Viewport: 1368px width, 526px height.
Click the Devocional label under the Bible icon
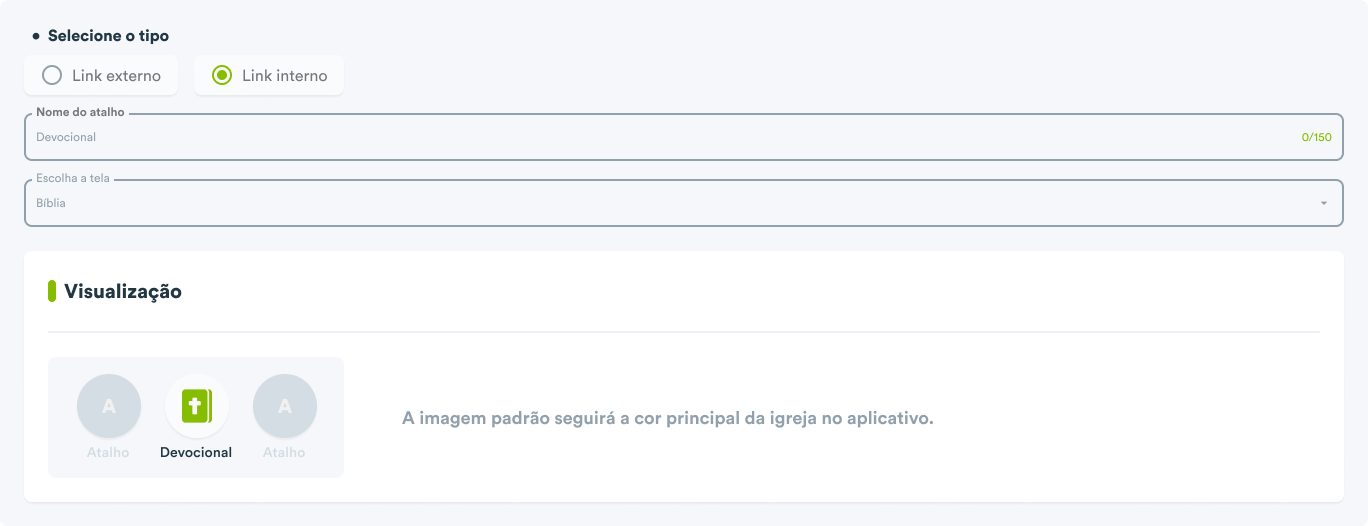[x=196, y=452]
